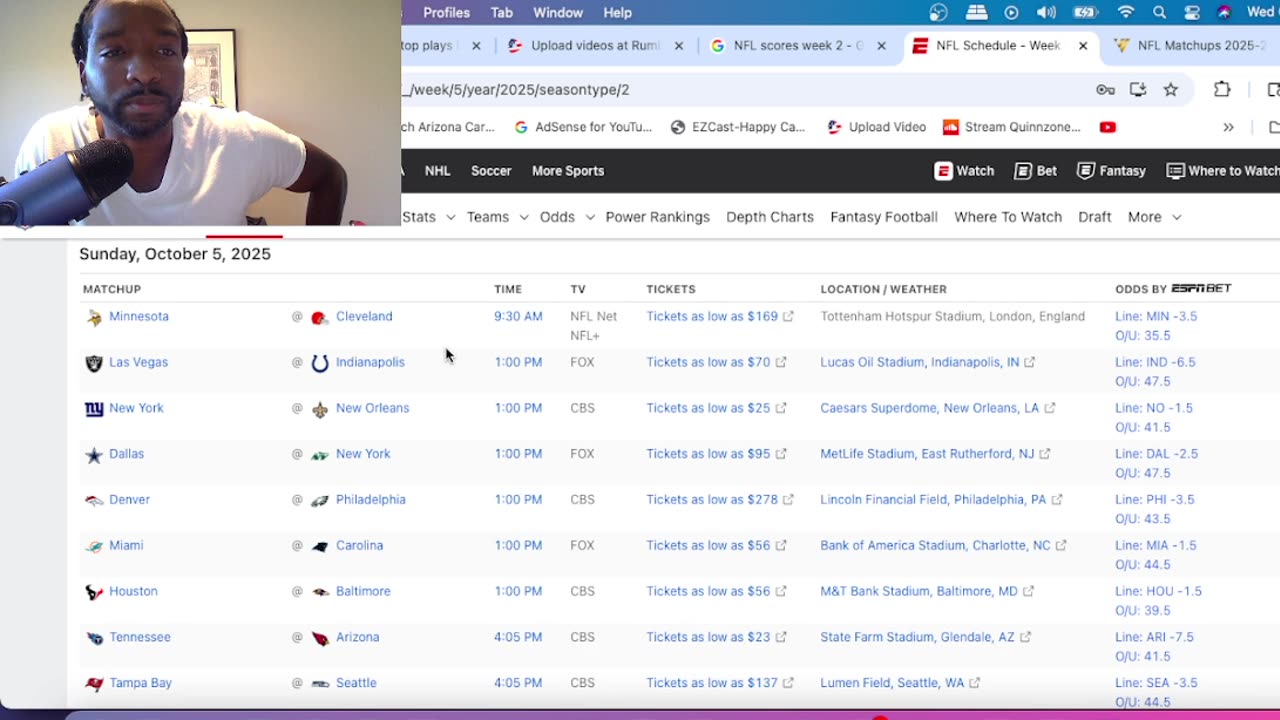Open the 'AdSense for YouTu...' bookmark
The width and height of the screenshot is (1280, 720).
(583, 127)
